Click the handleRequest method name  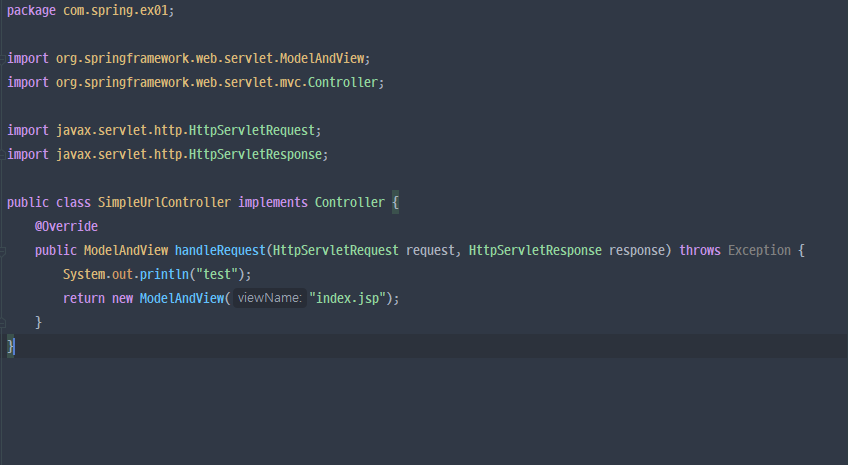coord(220,250)
